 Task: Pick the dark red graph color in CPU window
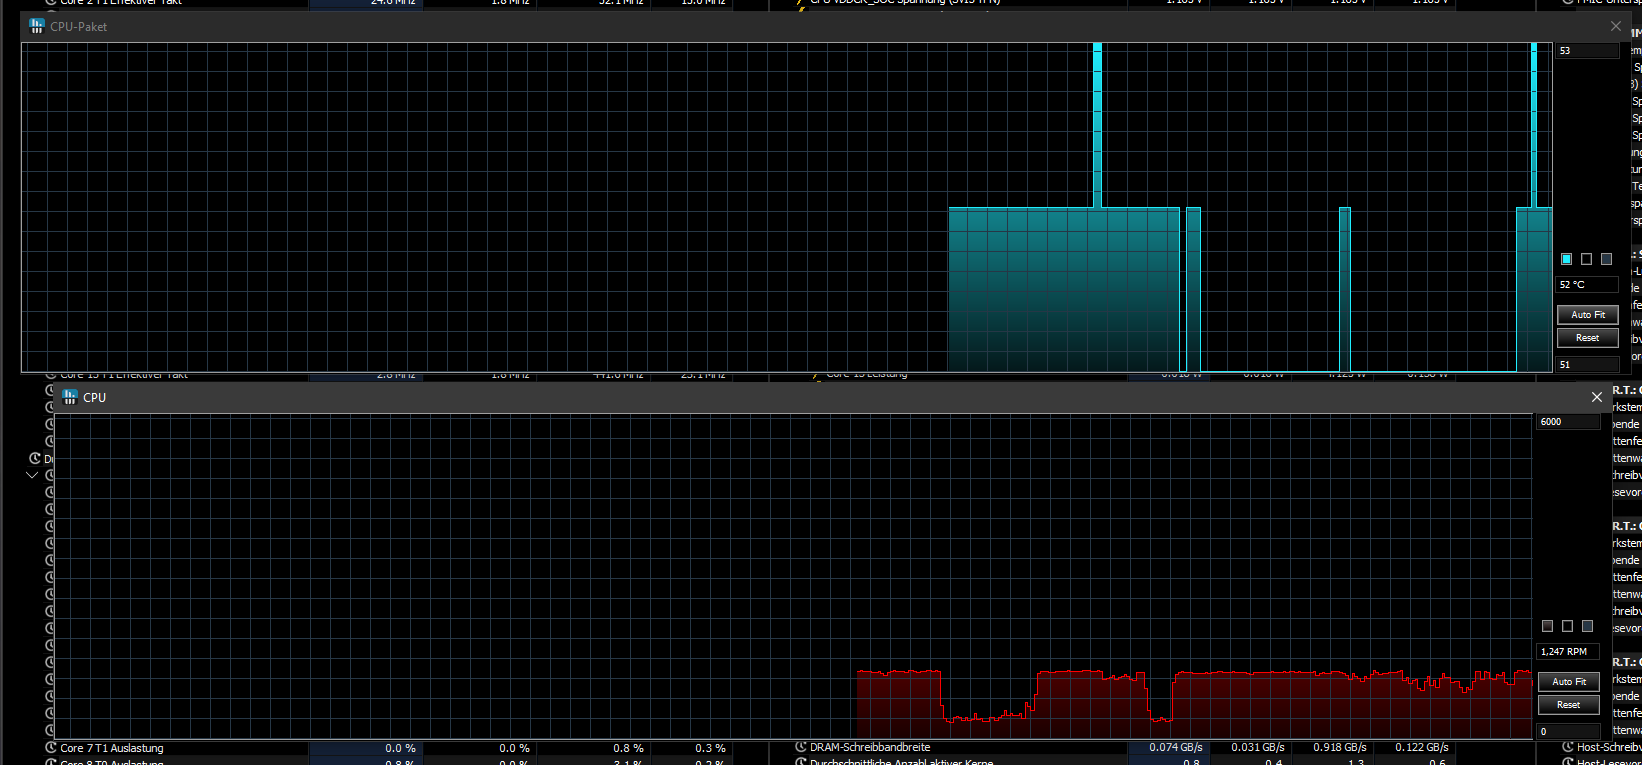pos(1548,626)
